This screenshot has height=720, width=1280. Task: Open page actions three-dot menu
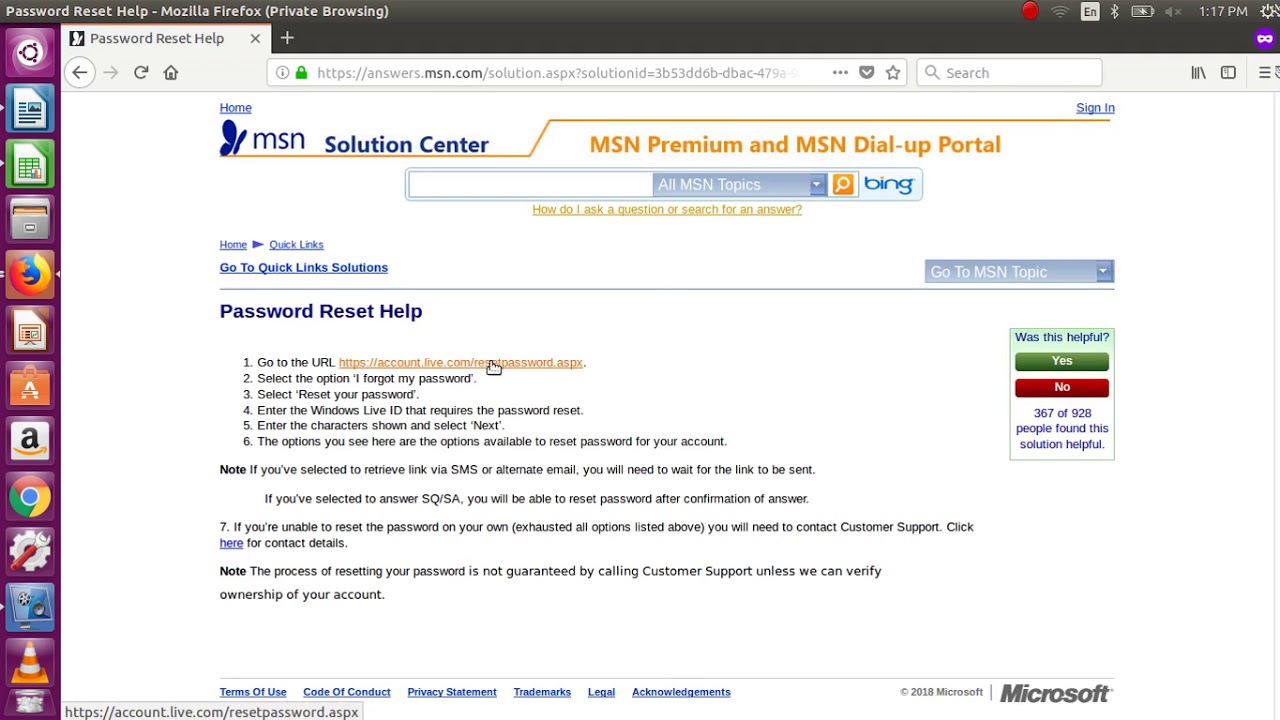[840, 72]
